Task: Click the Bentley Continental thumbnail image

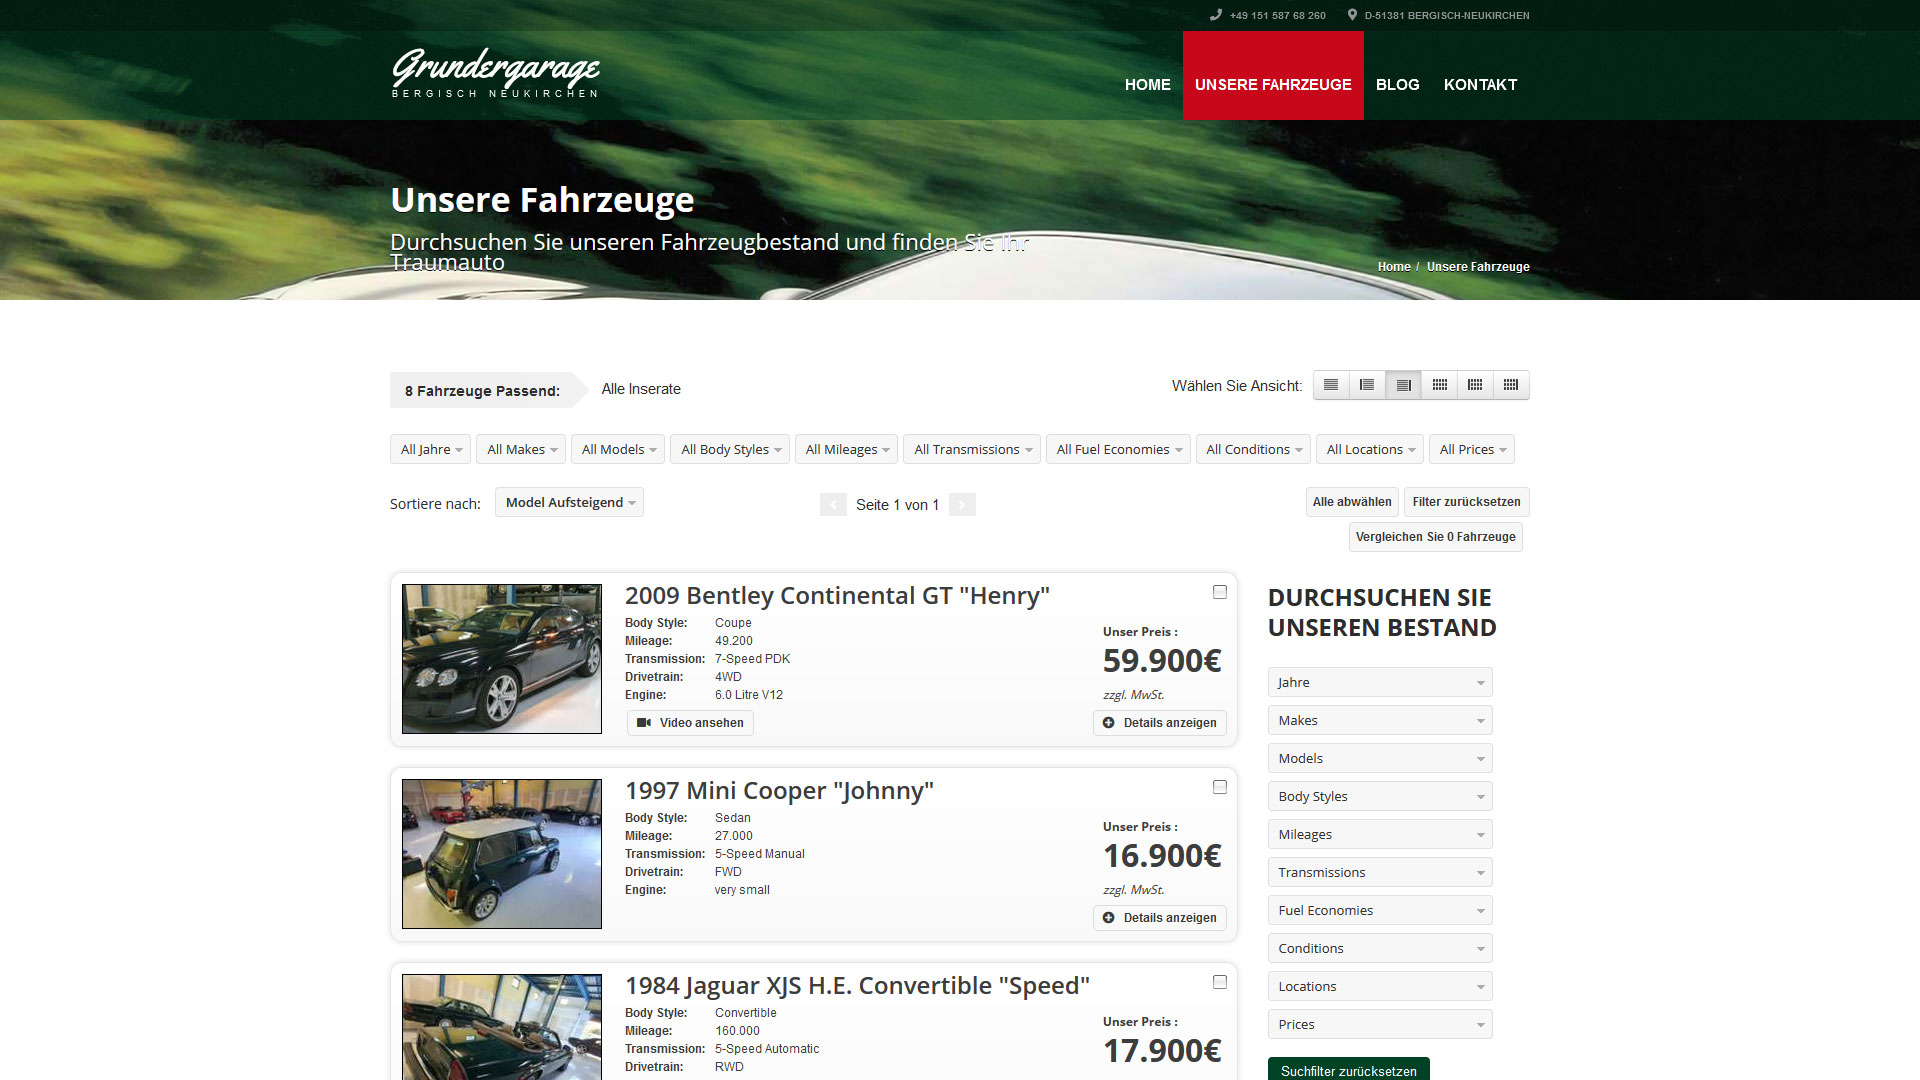Action: [502, 659]
